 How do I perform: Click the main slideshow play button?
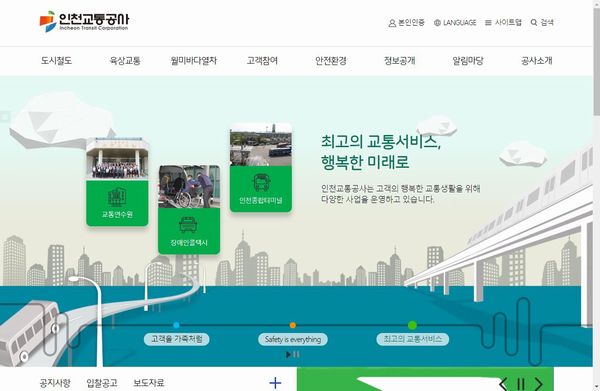(x=289, y=355)
